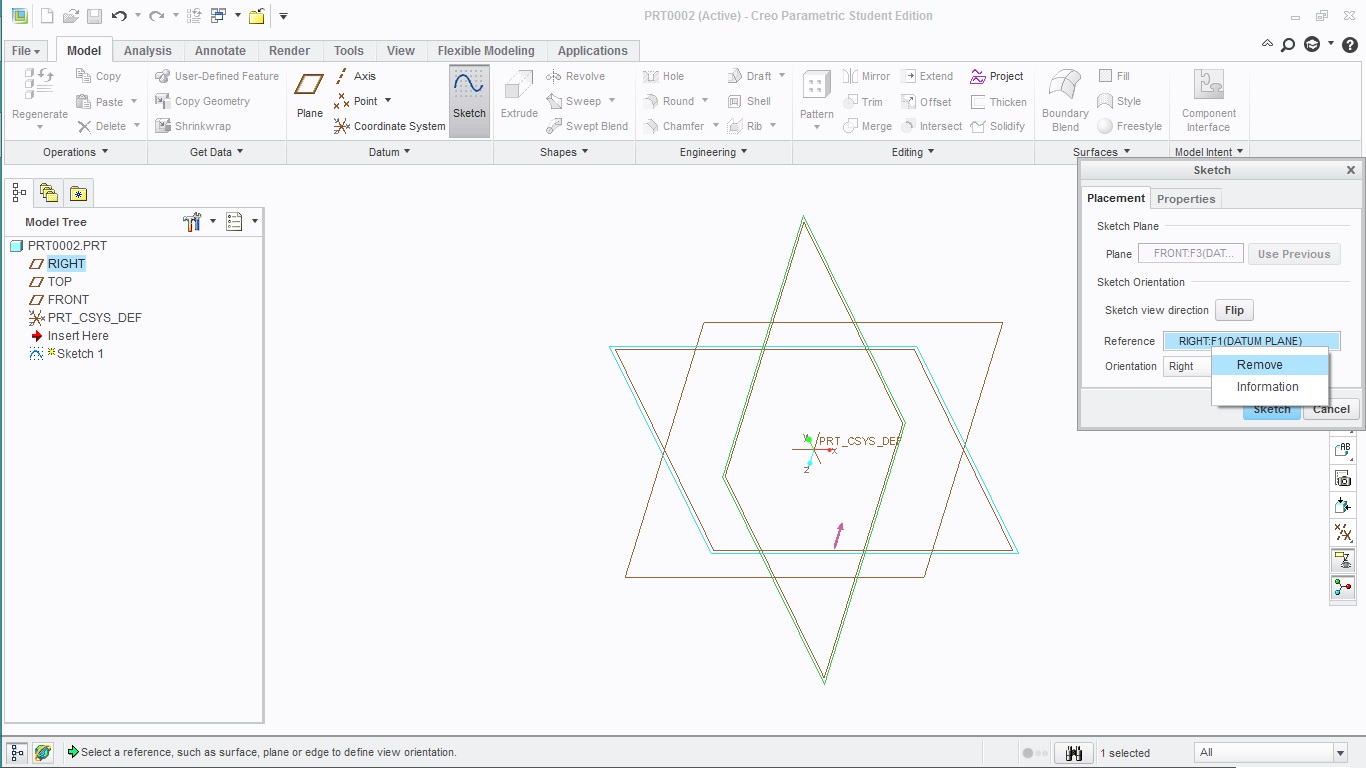Click the Save icon in quick access toolbar

[x=94, y=16]
